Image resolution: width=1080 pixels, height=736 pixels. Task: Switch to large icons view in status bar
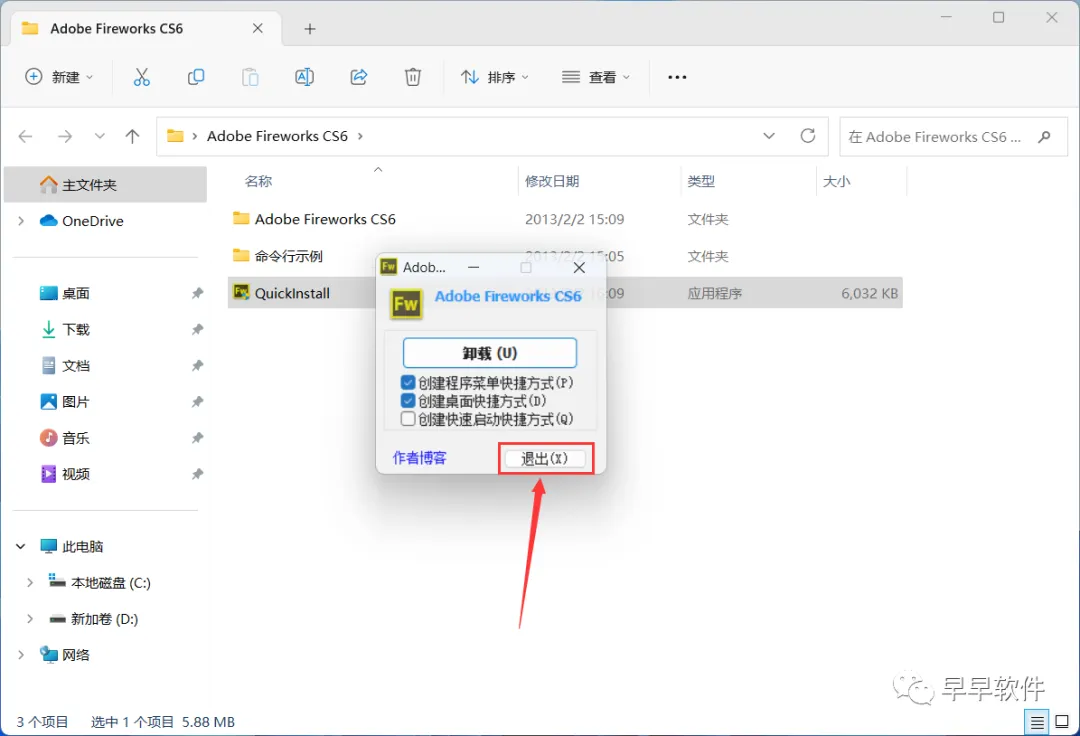click(x=1062, y=722)
